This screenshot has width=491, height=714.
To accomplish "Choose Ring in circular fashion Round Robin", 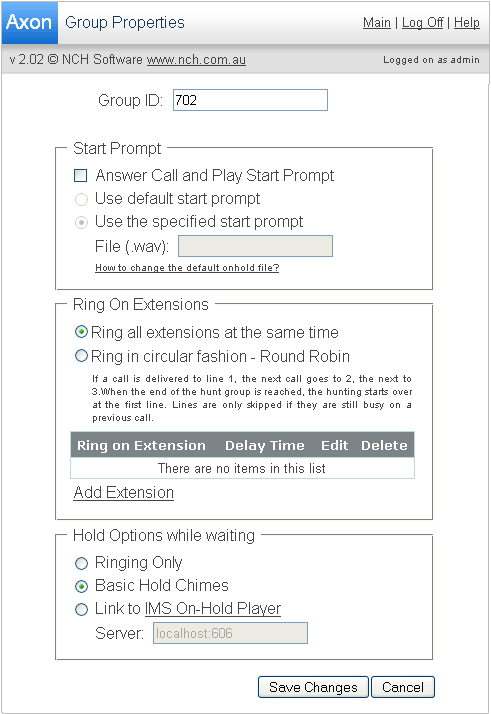I will click(81, 356).
